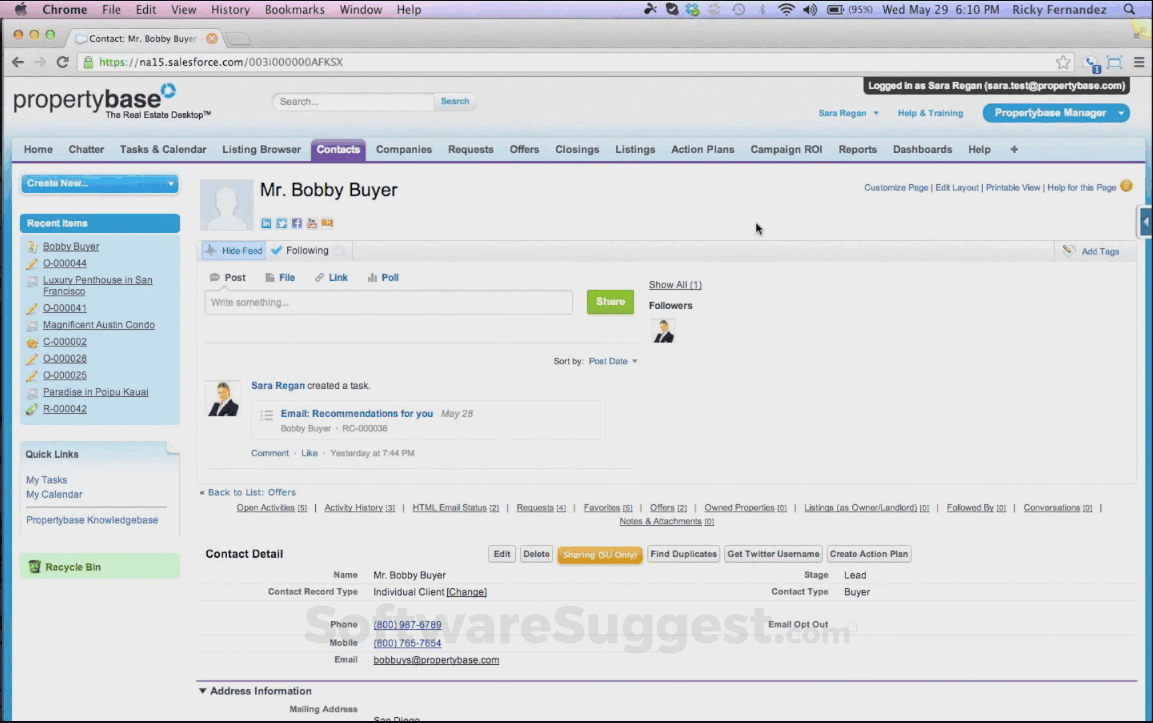This screenshot has height=723, width=1153.
Task: Open the contact's Twitter icon
Action: point(281,223)
